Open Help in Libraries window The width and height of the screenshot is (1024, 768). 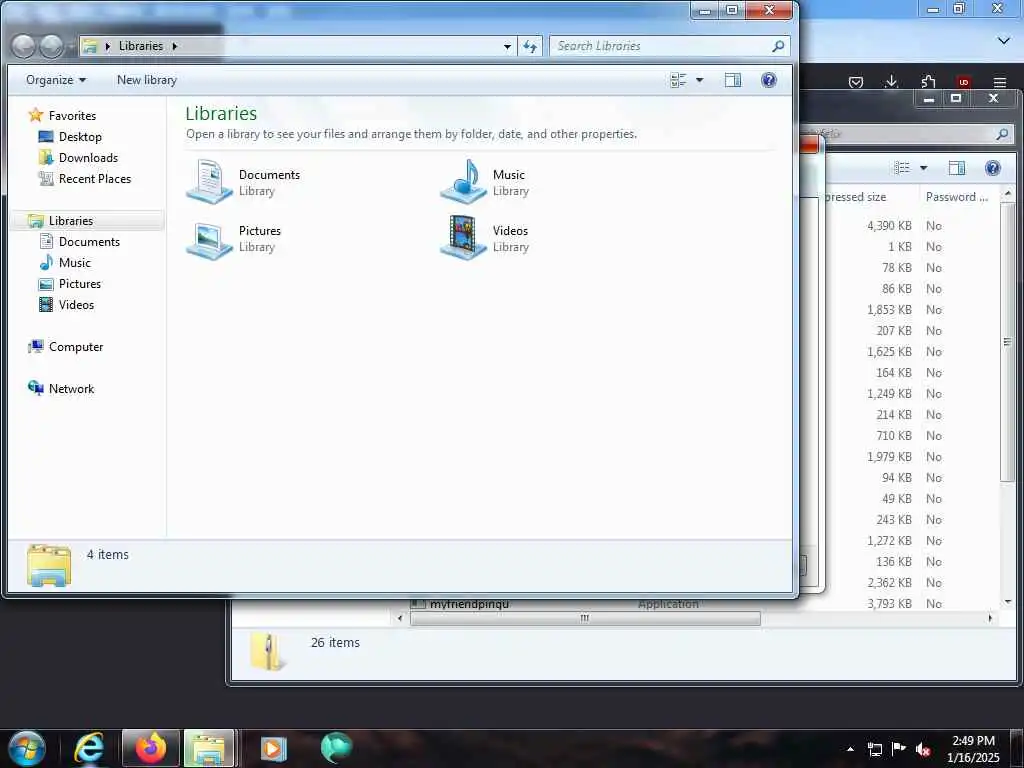(769, 80)
